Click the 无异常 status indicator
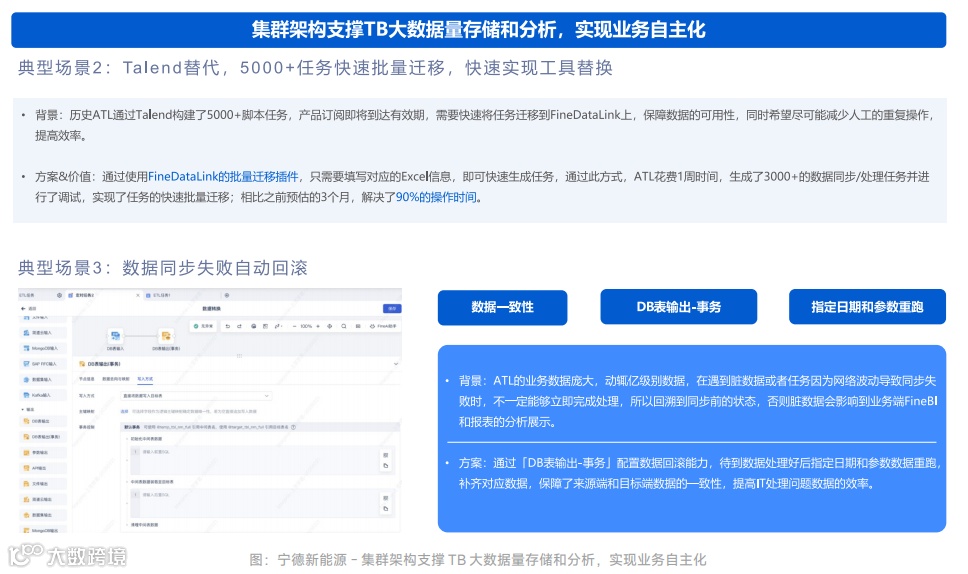This screenshot has width=968, height=574. (204, 326)
